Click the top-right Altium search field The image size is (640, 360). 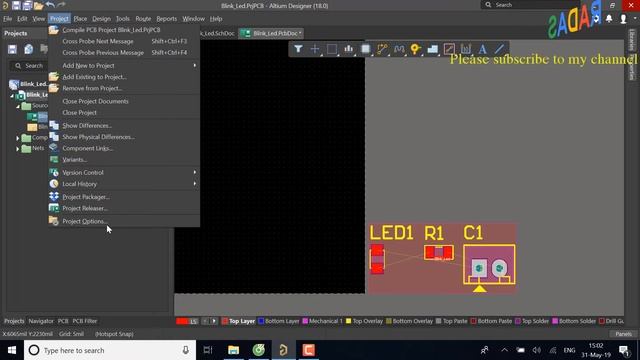(x=530, y=5)
